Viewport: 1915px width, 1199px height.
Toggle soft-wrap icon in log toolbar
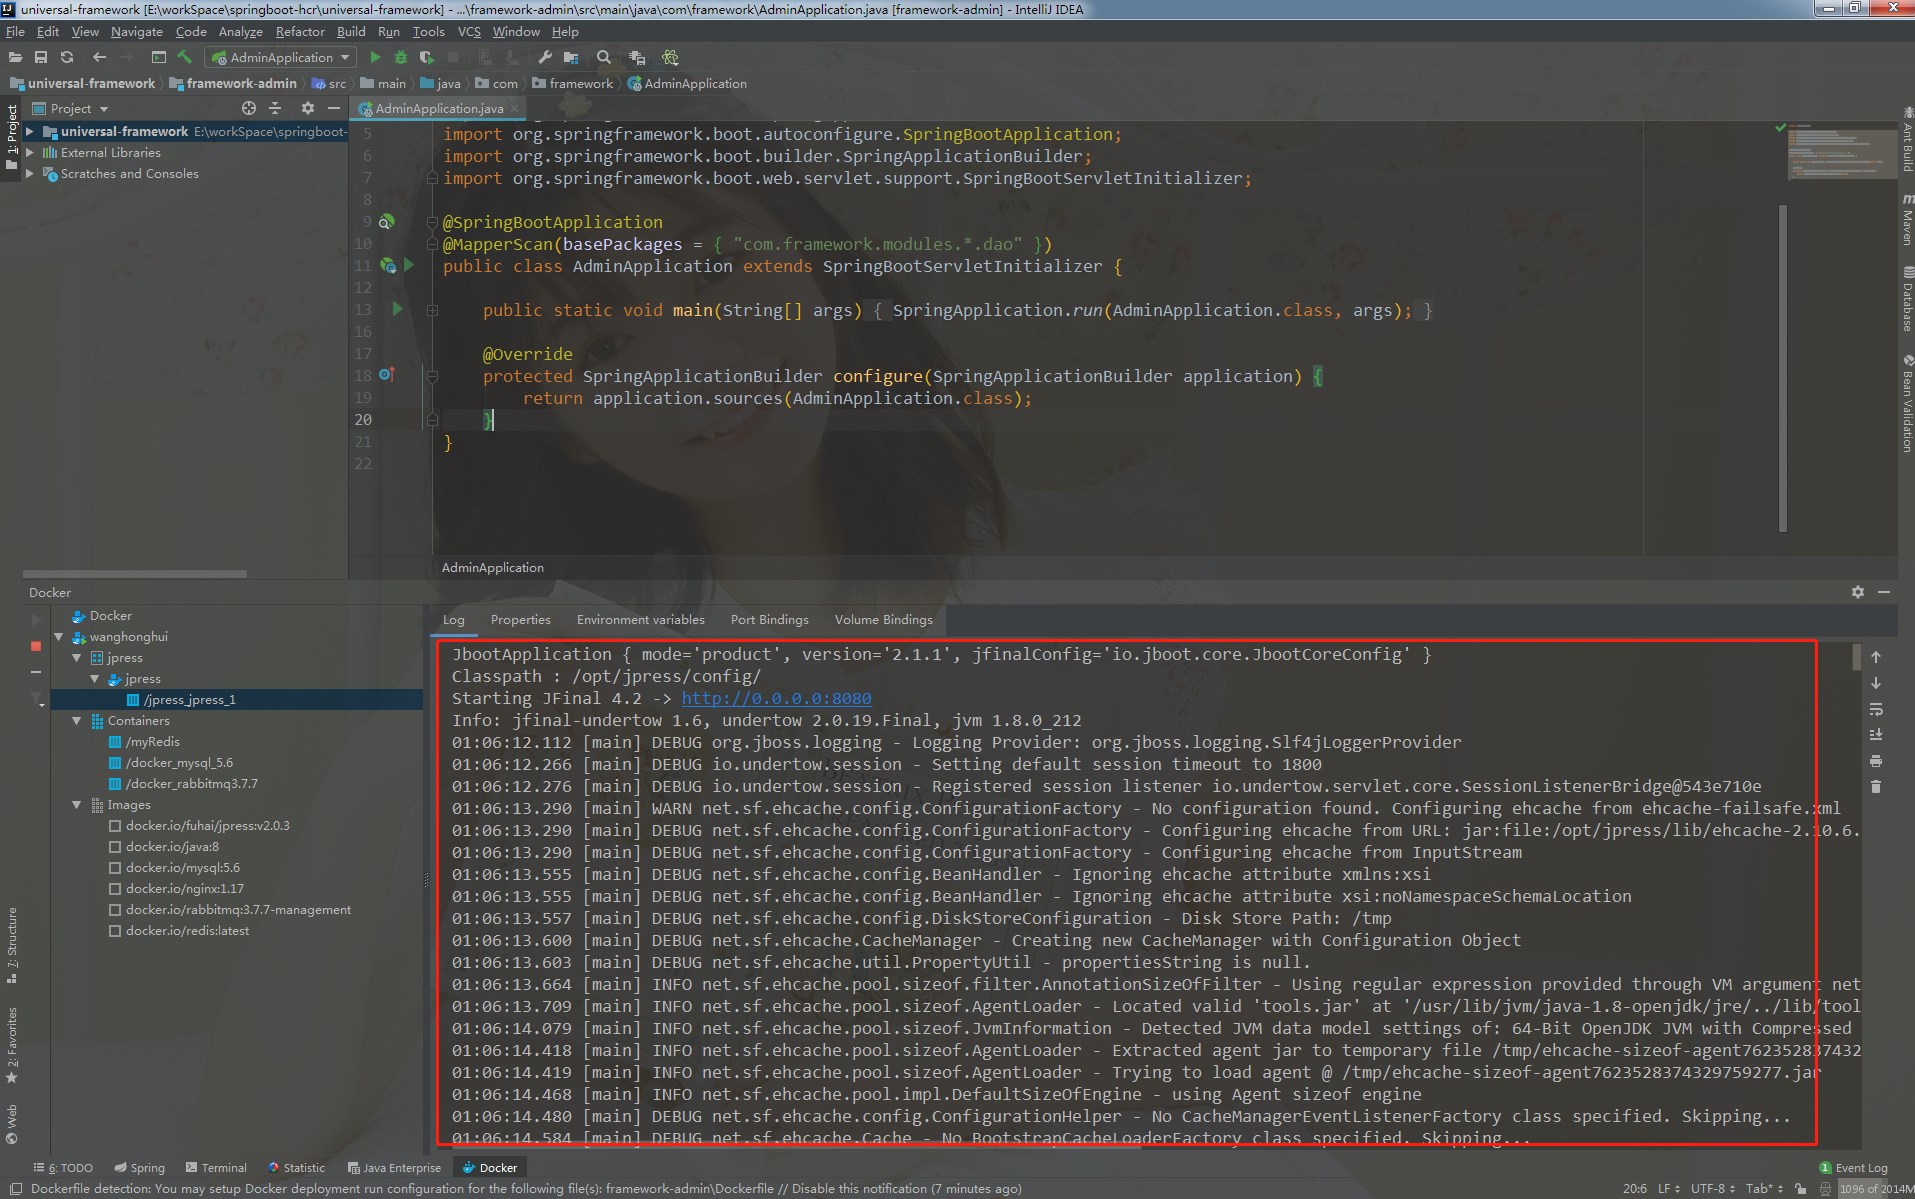1876,709
